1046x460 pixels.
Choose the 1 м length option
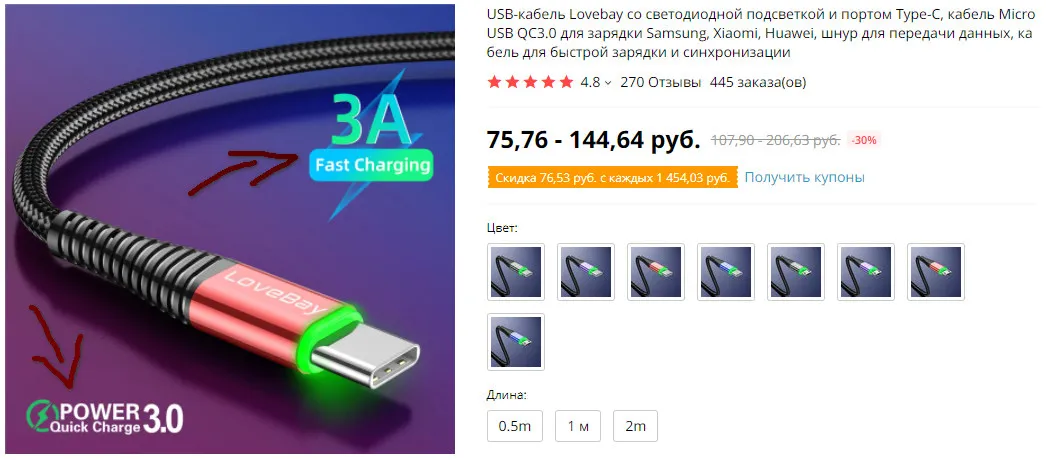(x=578, y=426)
